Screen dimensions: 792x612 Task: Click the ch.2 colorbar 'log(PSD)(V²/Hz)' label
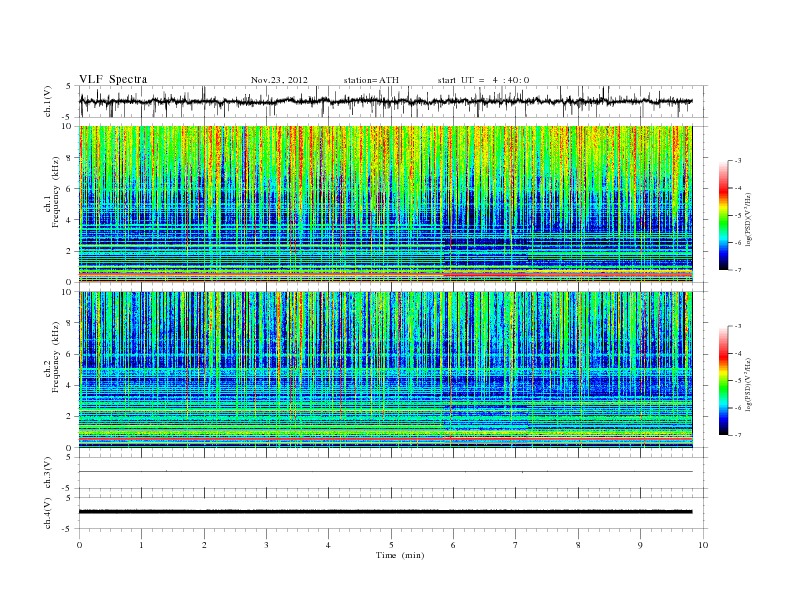point(748,384)
